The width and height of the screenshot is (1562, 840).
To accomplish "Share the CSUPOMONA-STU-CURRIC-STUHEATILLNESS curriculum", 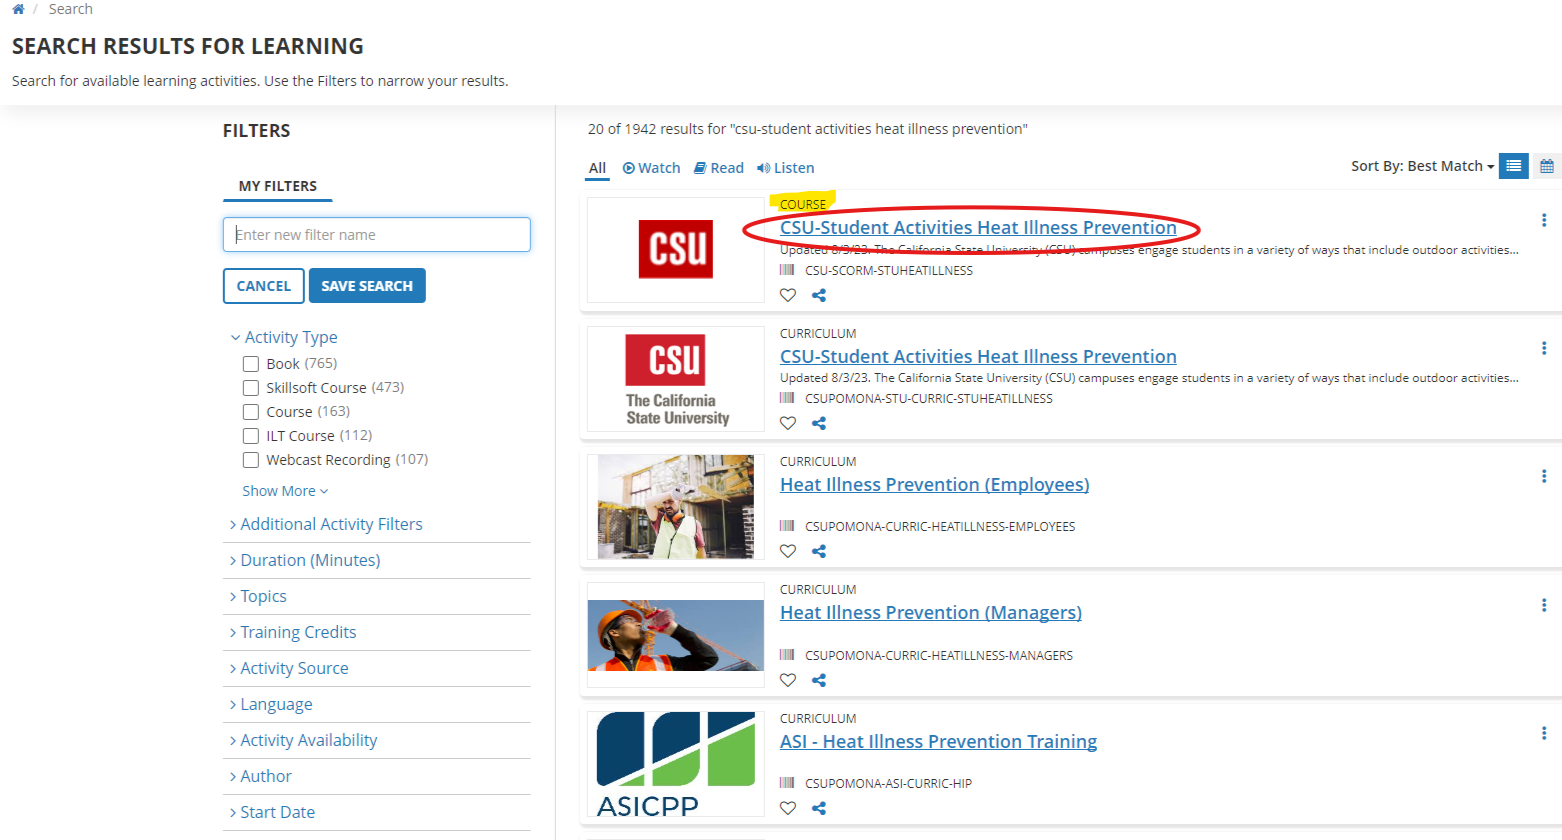I will [819, 423].
